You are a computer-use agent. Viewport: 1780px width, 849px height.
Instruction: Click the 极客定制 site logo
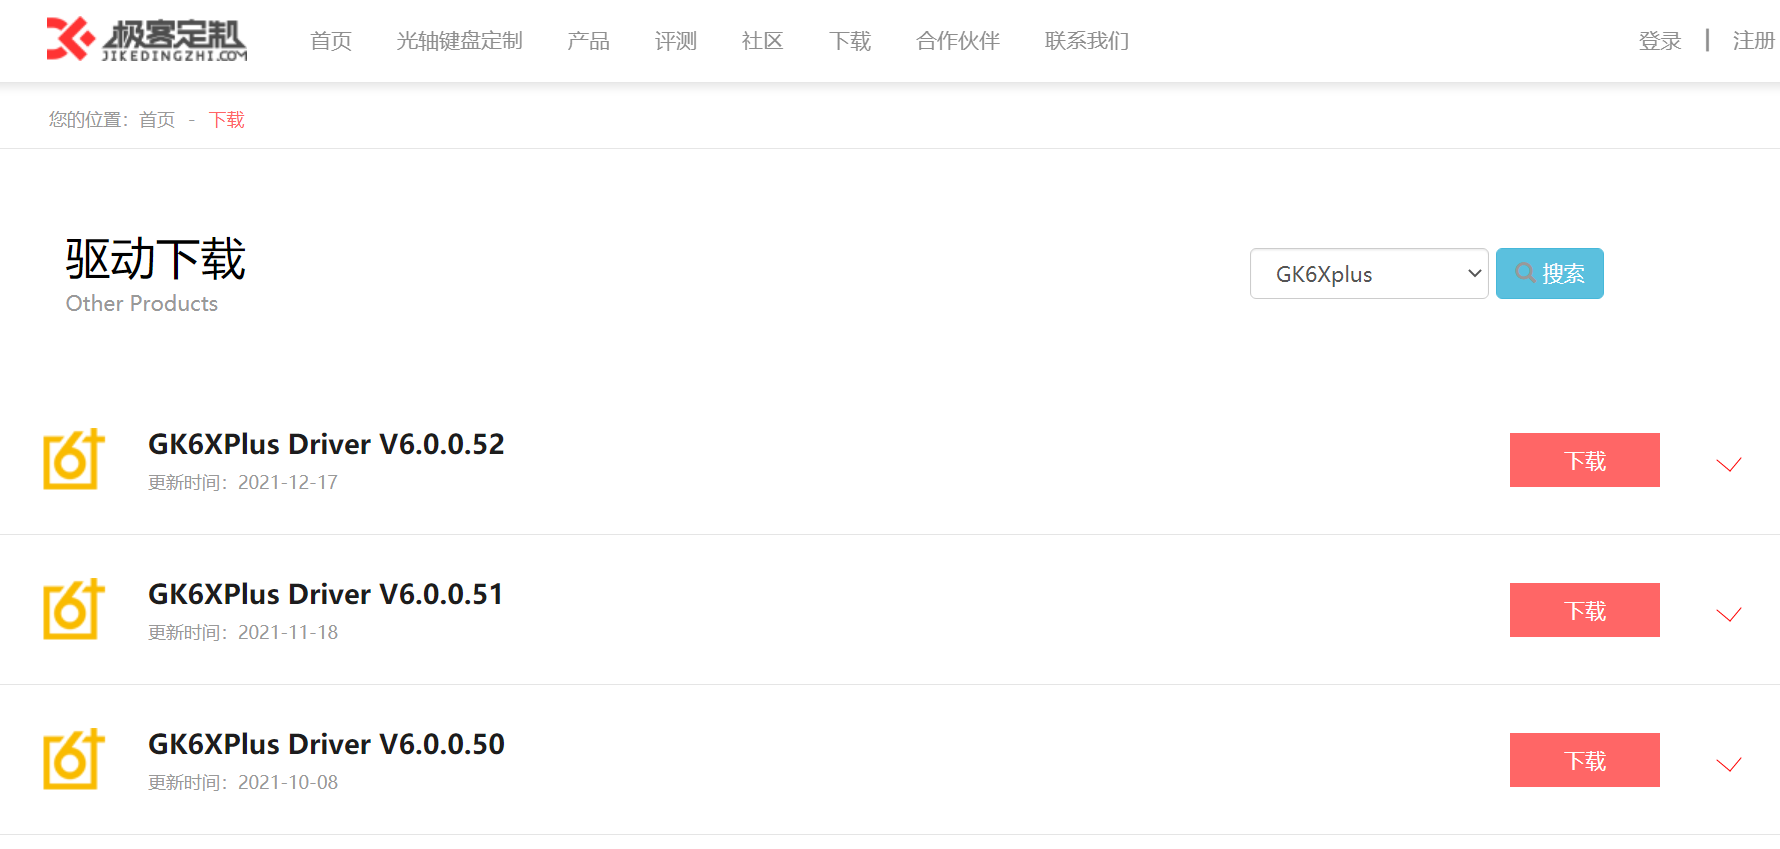(146, 40)
